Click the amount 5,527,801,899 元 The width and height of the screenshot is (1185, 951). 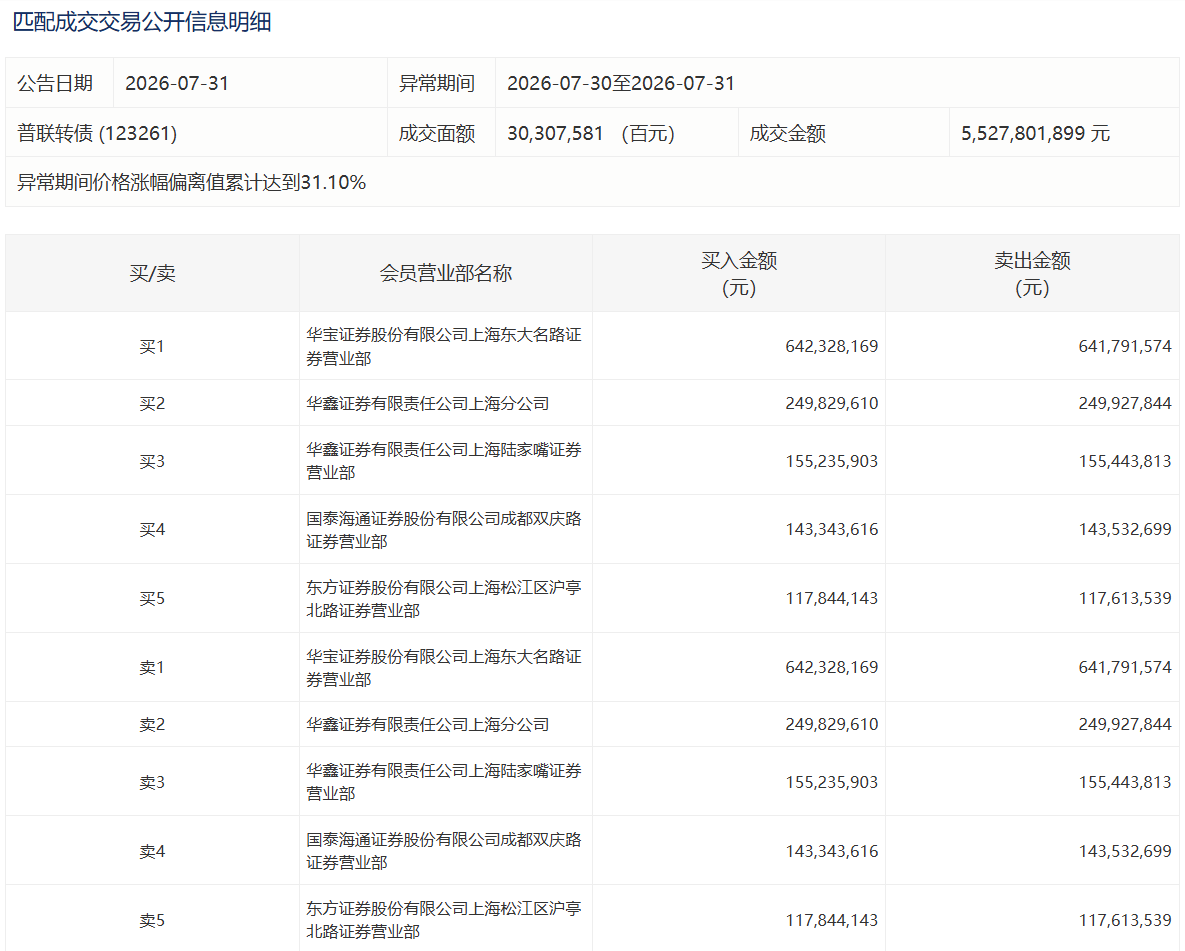(x=1035, y=133)
